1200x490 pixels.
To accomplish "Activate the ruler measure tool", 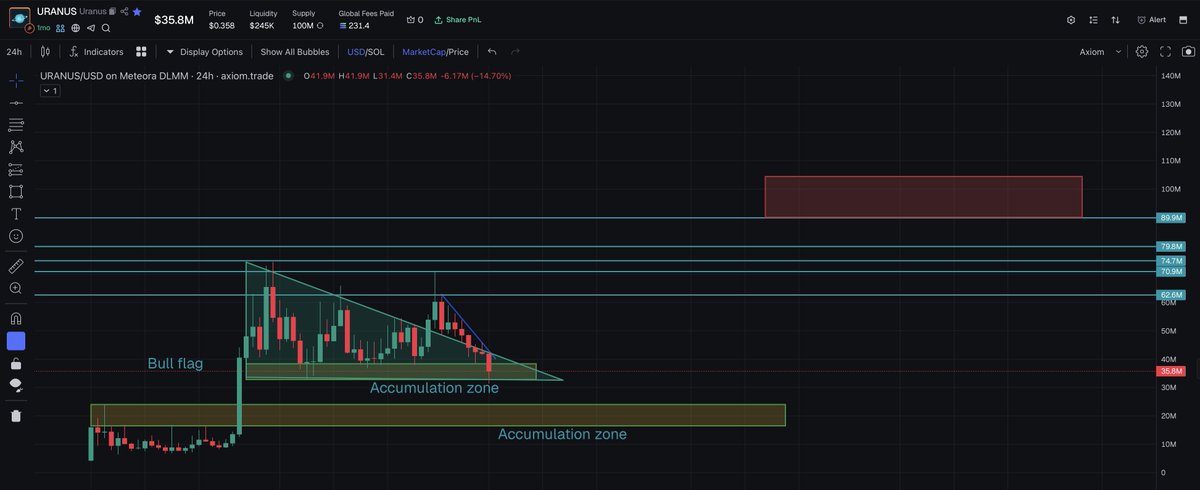I will 16,266.
